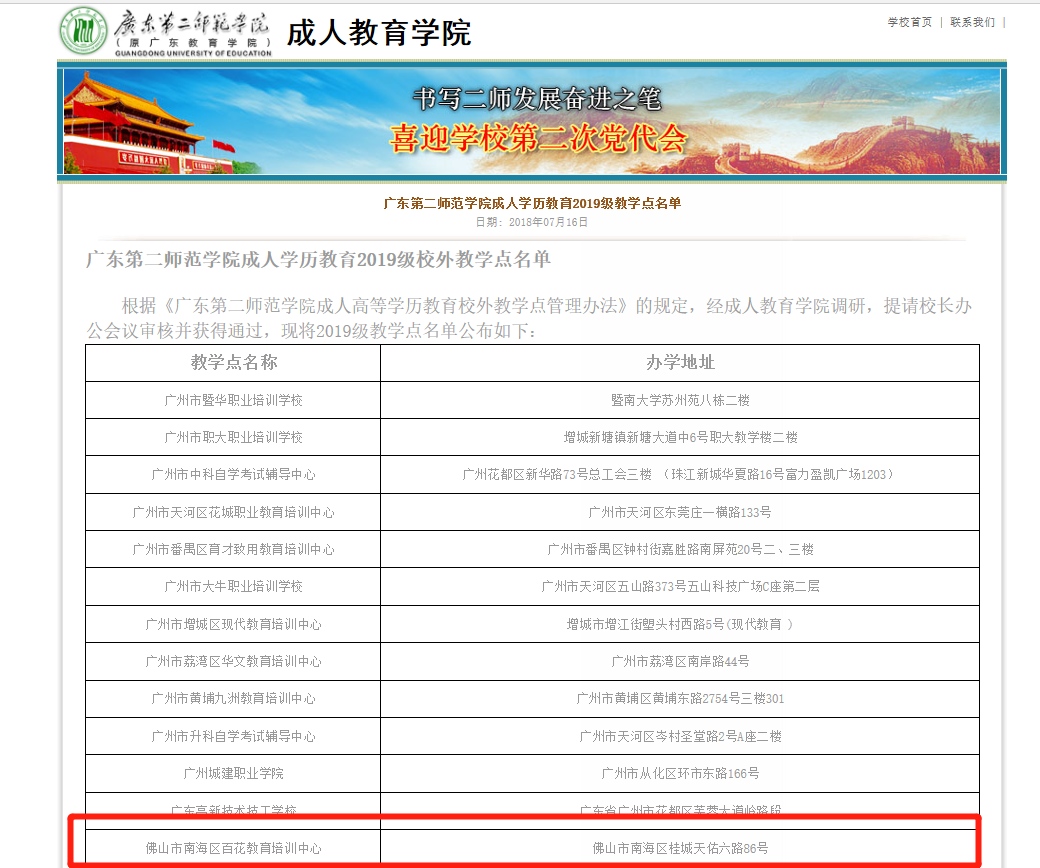
Task: Click the banner slogan 喜迎学校第二次党代会
Action: [x=538, y=138]
